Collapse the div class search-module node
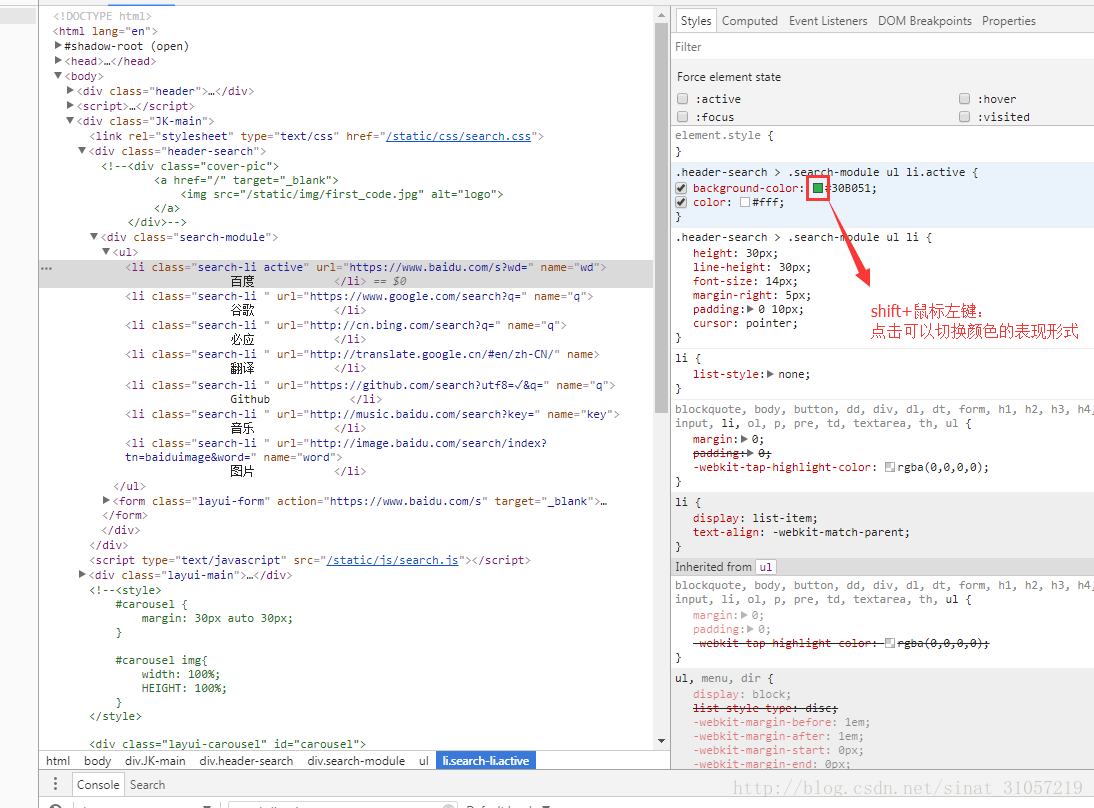Viewport: 1094px width, 808px height. pos(94,237)
